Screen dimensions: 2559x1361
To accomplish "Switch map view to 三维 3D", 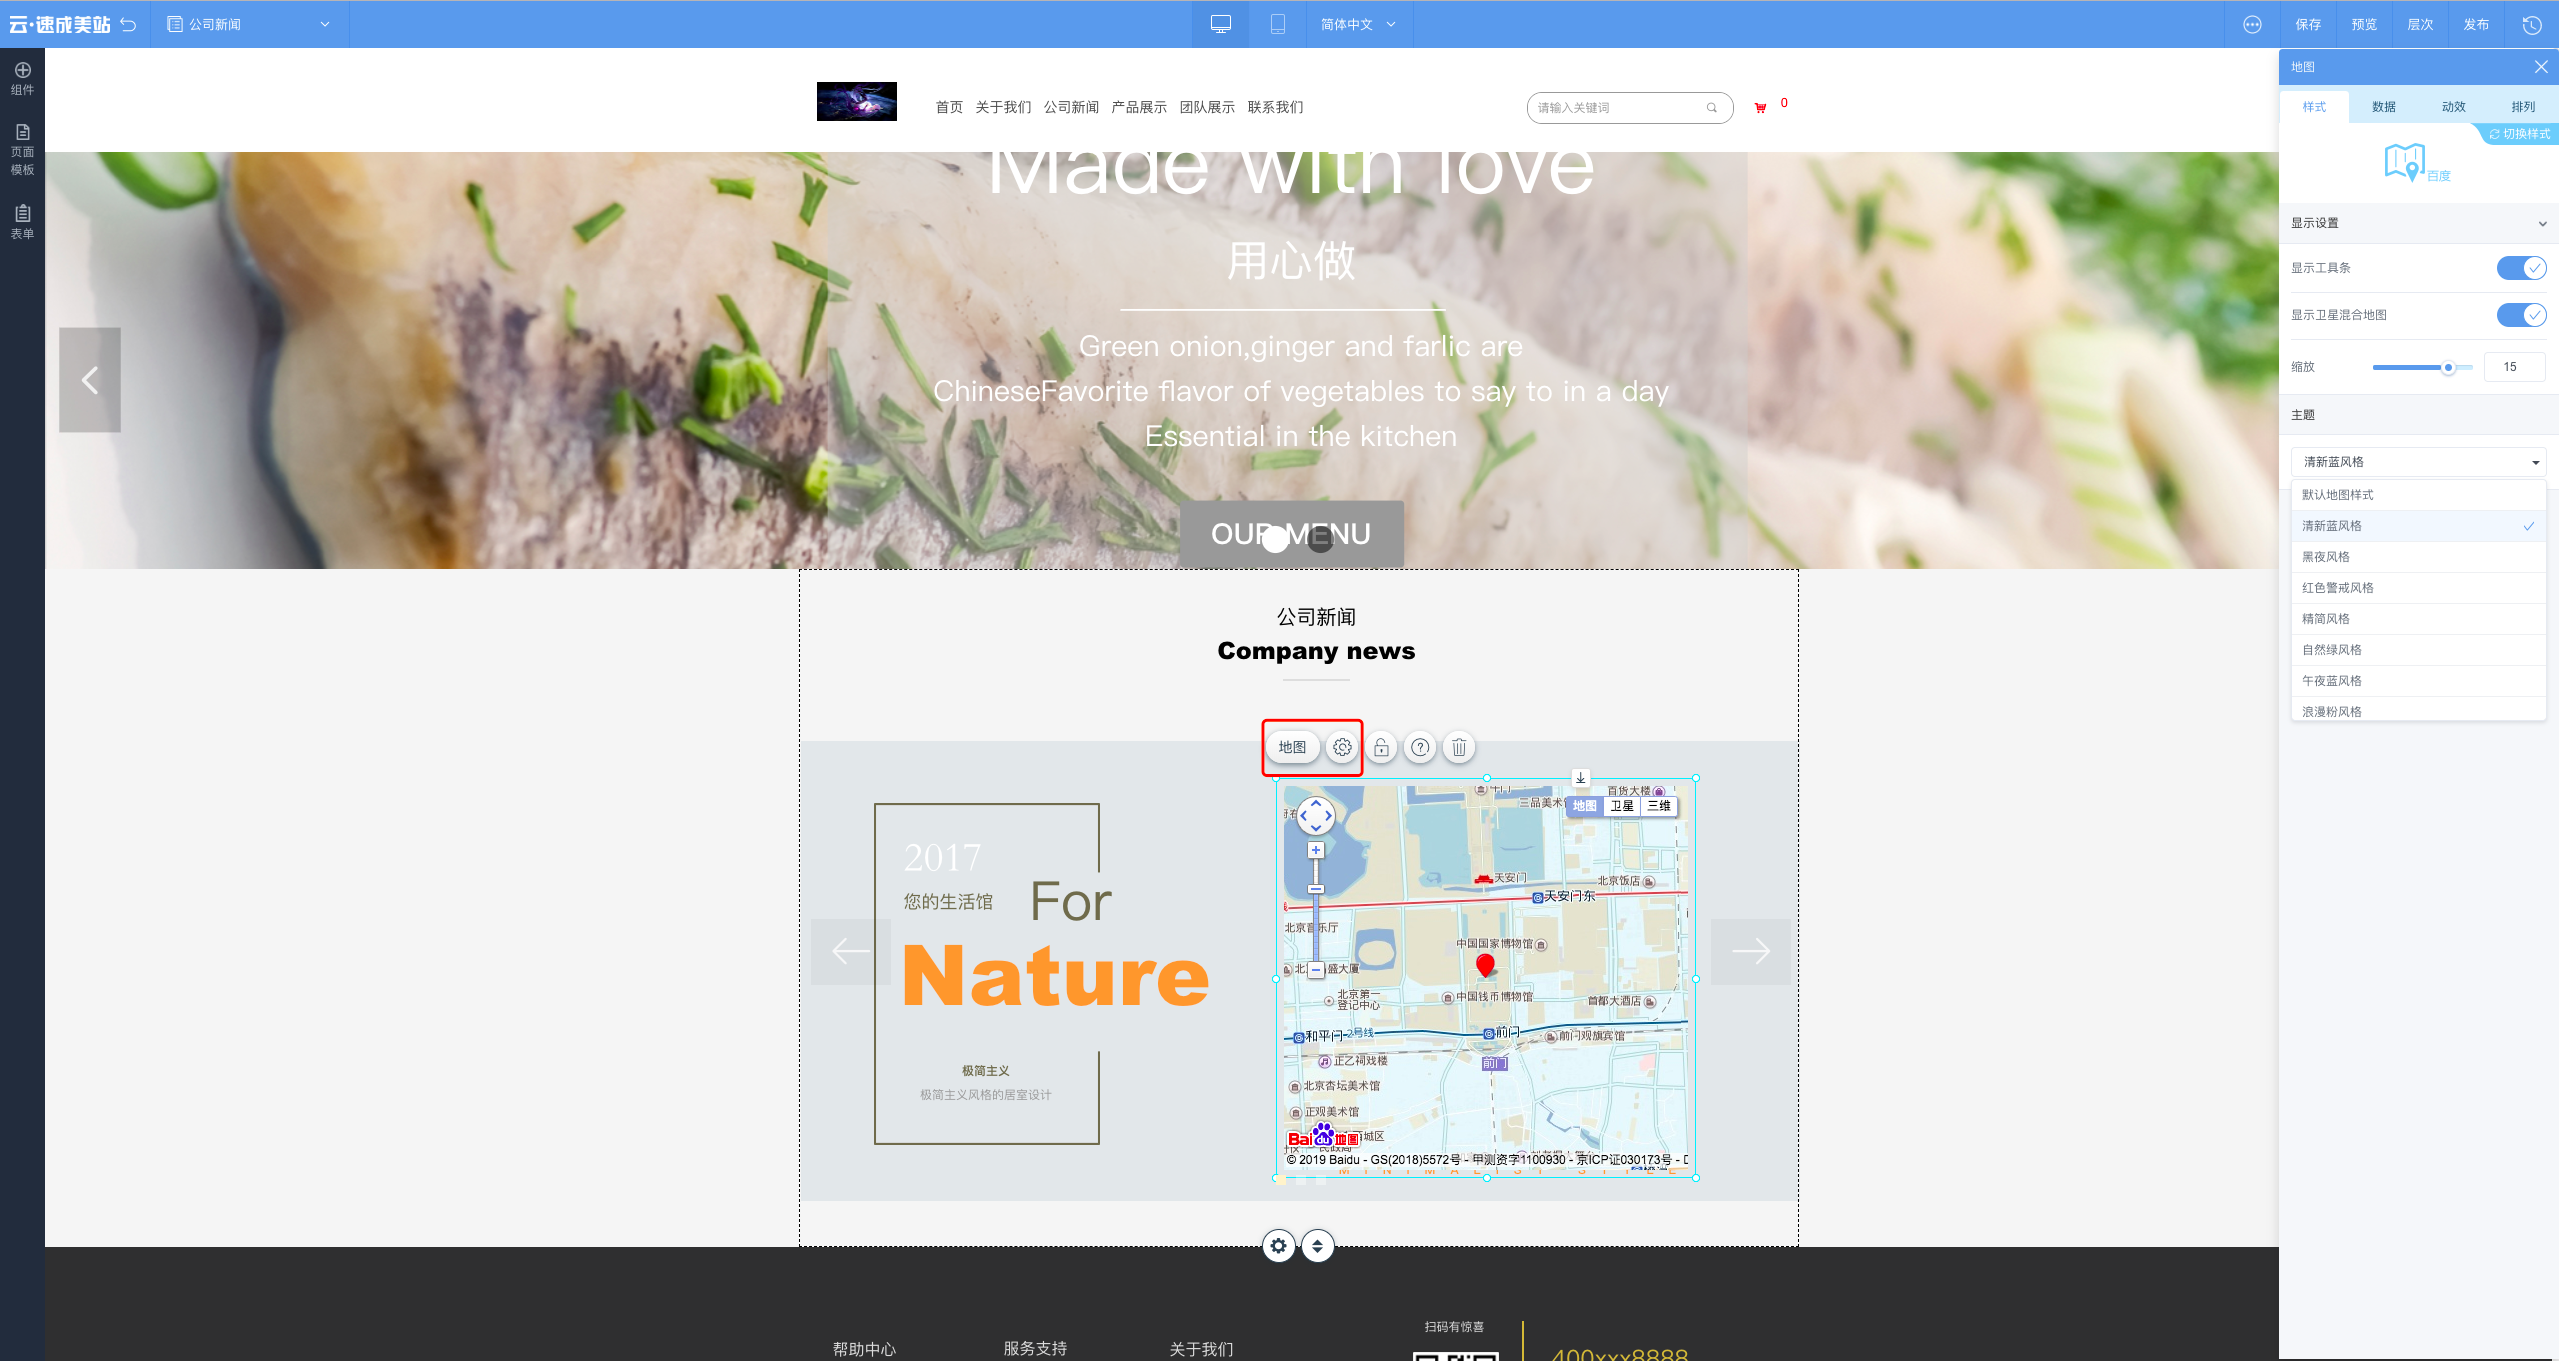I will click(x=1659, y=806).
